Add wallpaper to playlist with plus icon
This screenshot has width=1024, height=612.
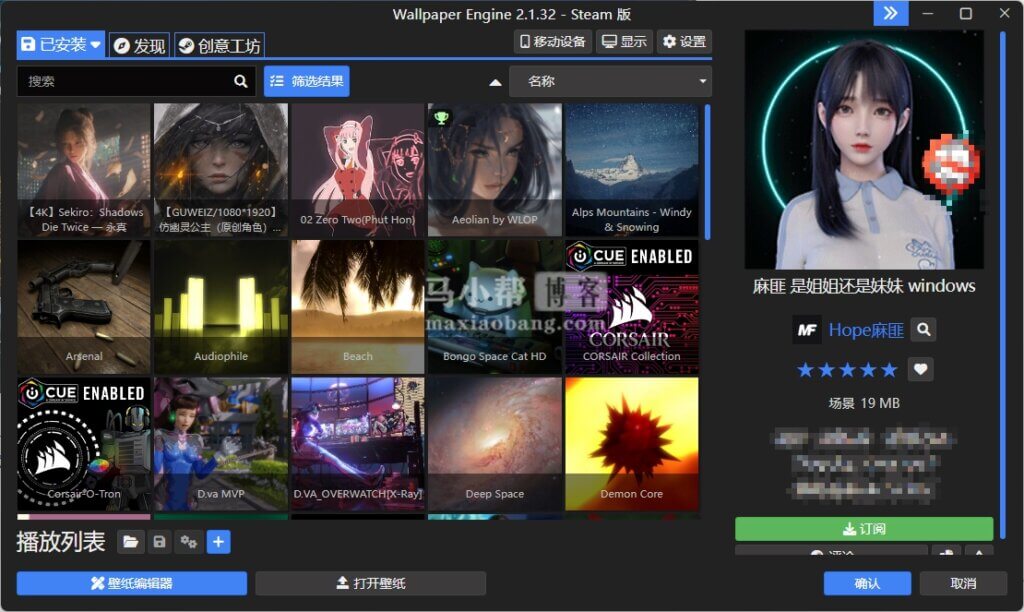click(x=219, y=542)
